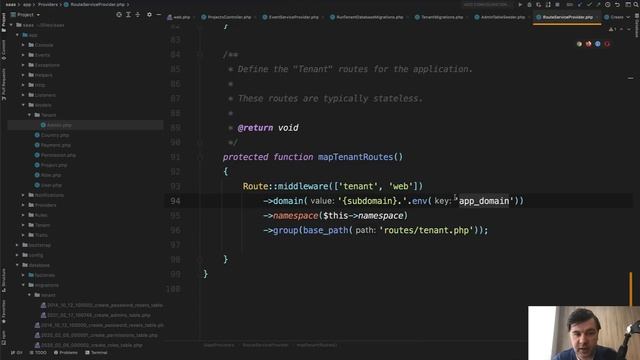The image size is (640, 360).
Task: Open the Favorites tool window
Action: click(4, 311)
